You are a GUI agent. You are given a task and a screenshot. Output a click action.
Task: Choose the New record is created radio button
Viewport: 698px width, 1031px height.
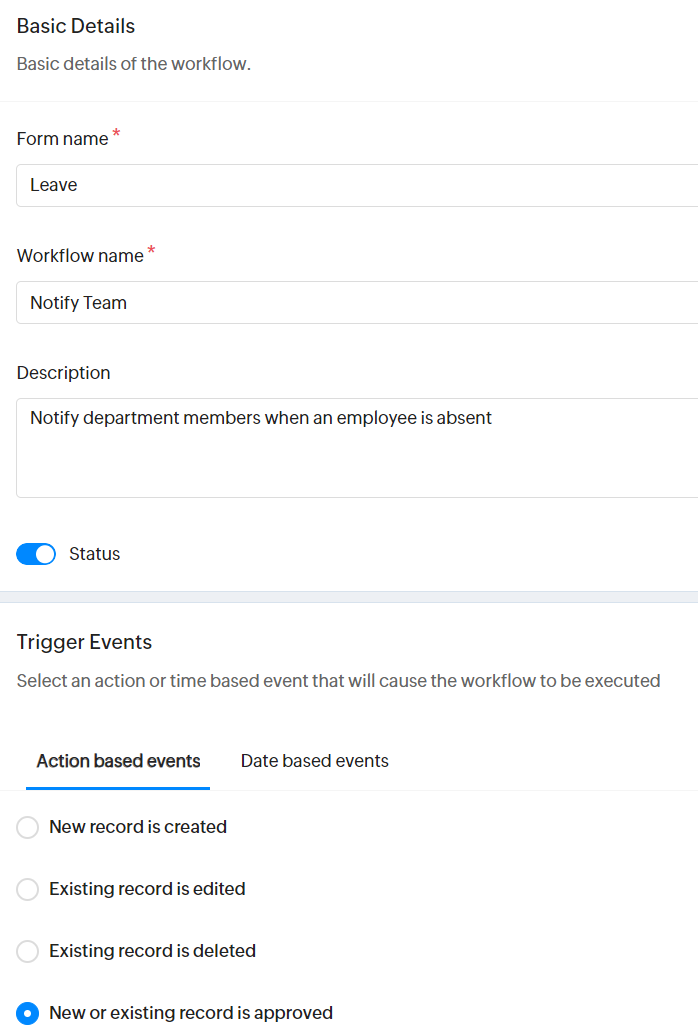28,827
